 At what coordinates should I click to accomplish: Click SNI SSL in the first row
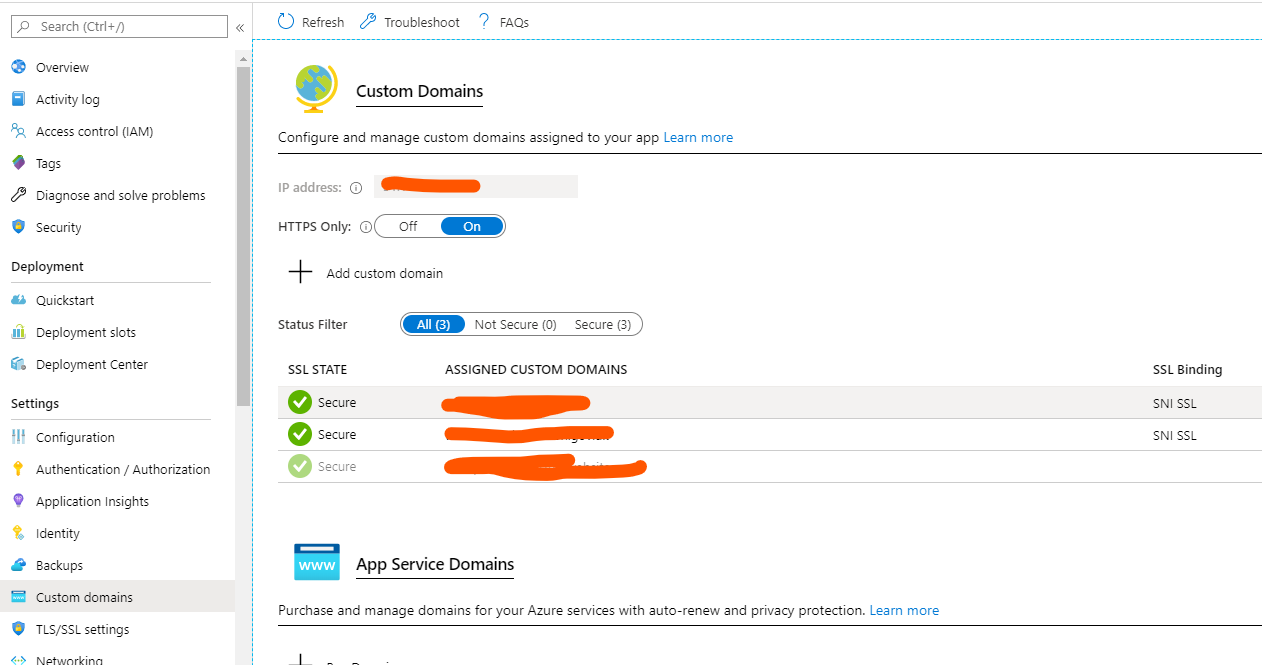click(x=1174, y=404)
